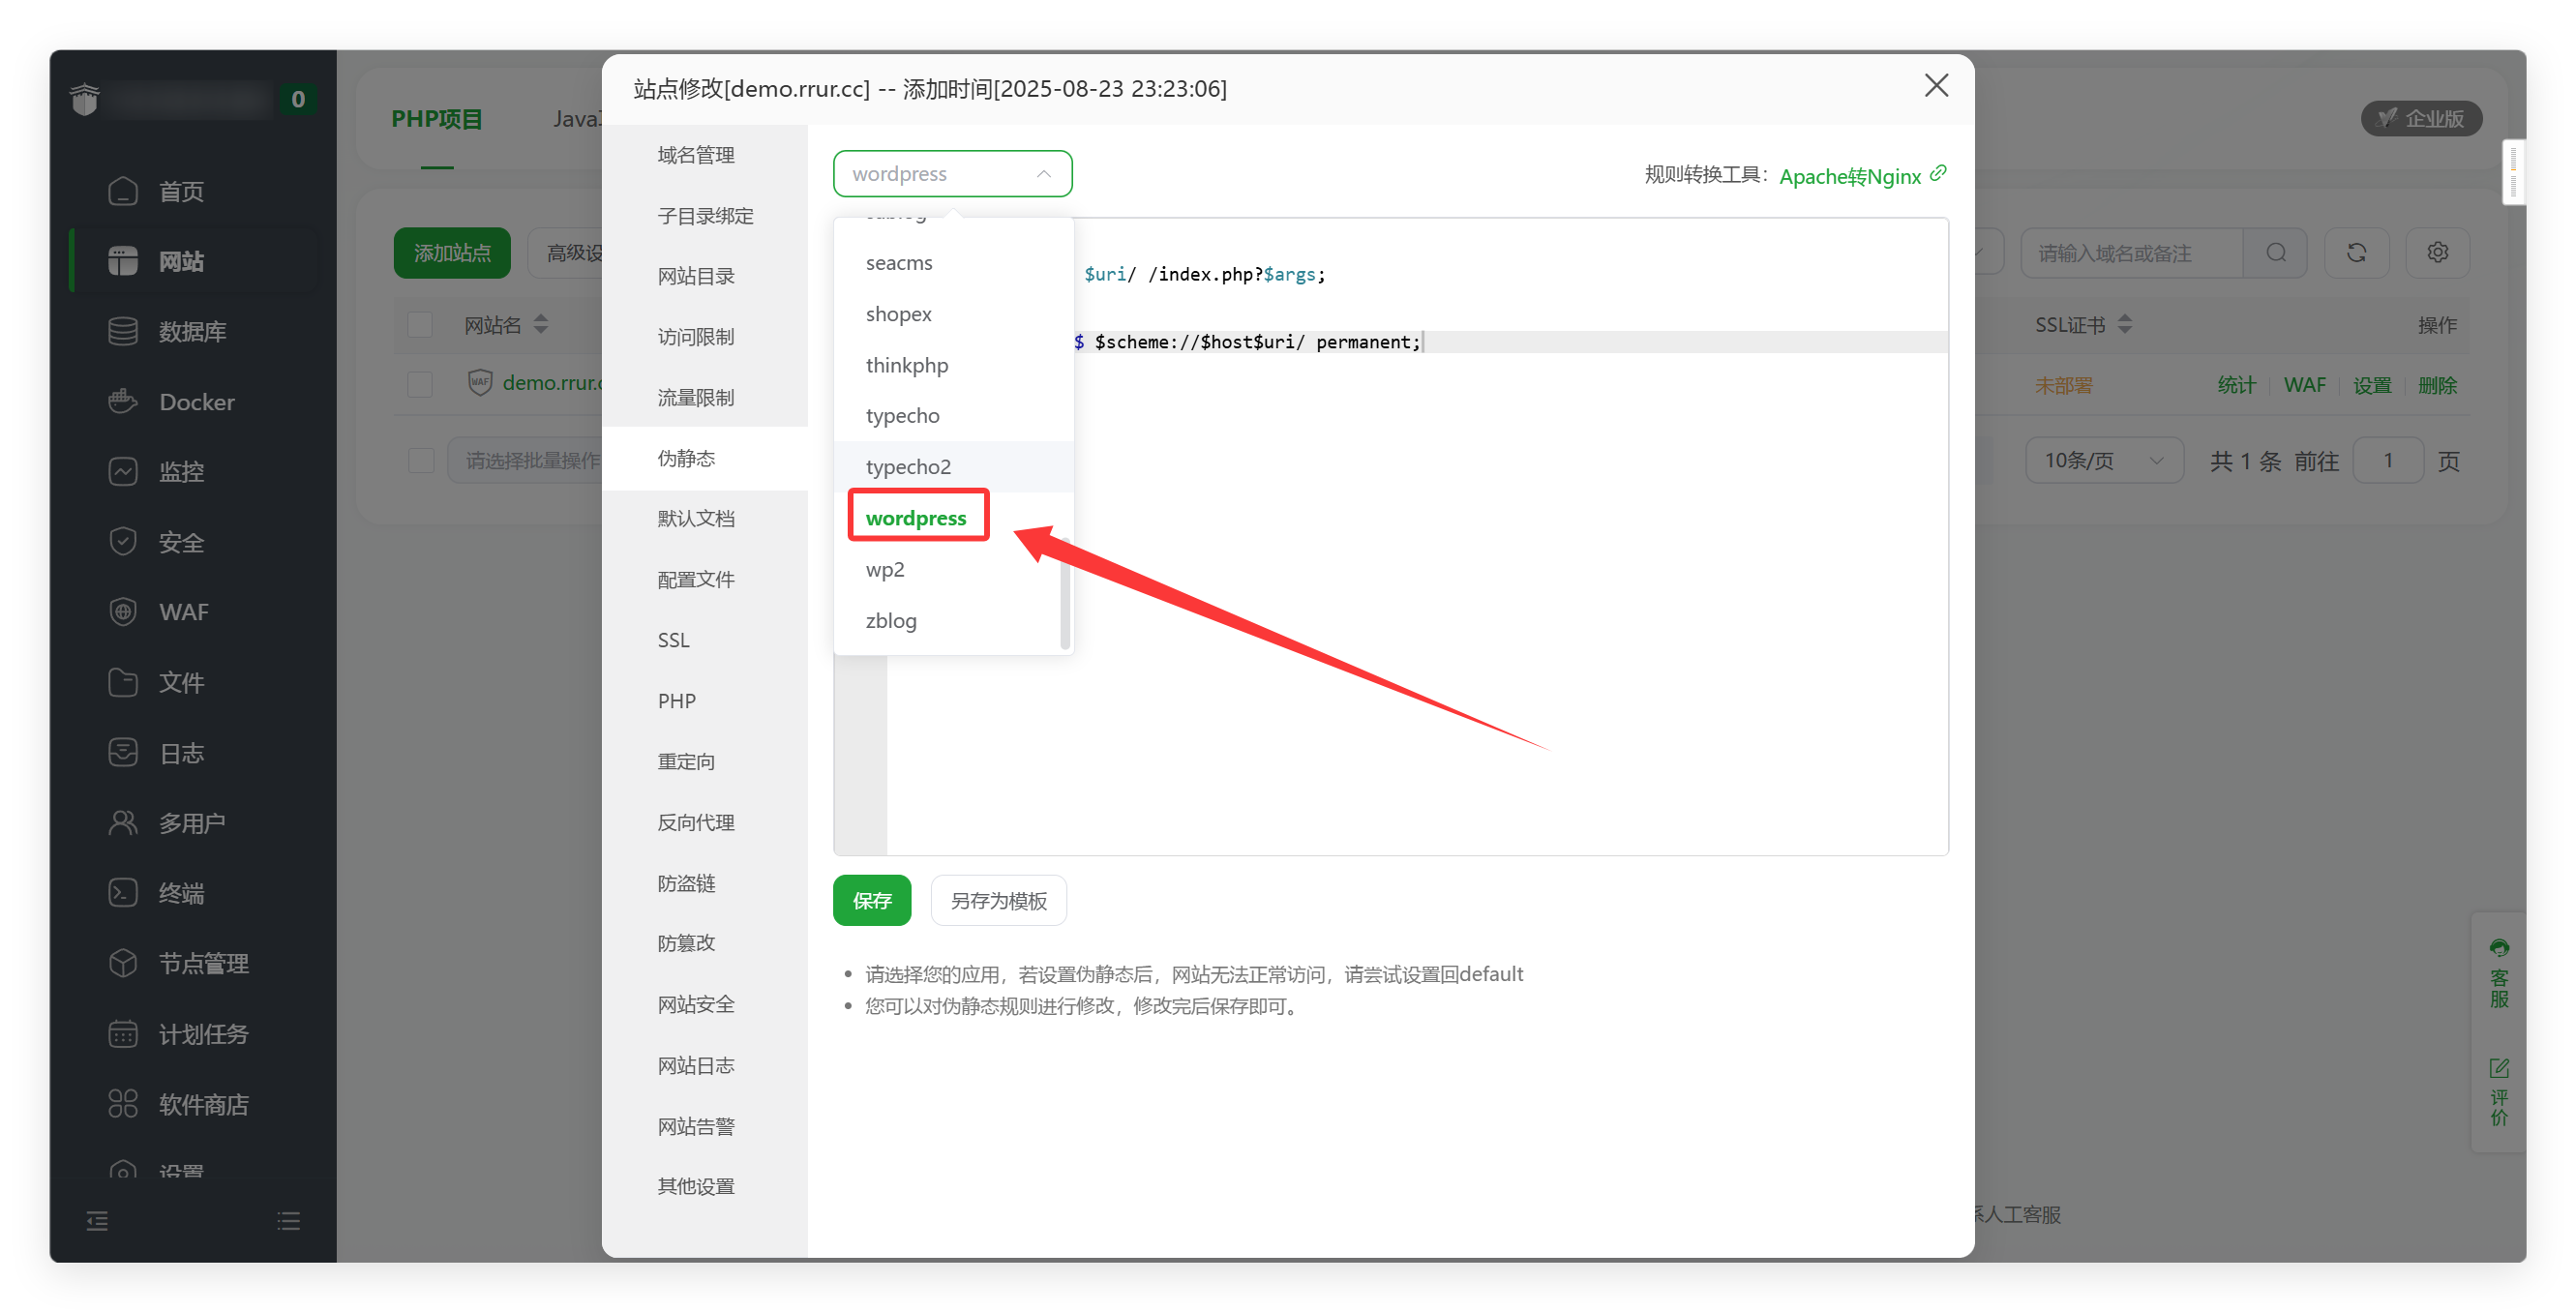Click 统计 link in site row
This screenshot has height=1312, width=2576.
(x=2237, y=385)
